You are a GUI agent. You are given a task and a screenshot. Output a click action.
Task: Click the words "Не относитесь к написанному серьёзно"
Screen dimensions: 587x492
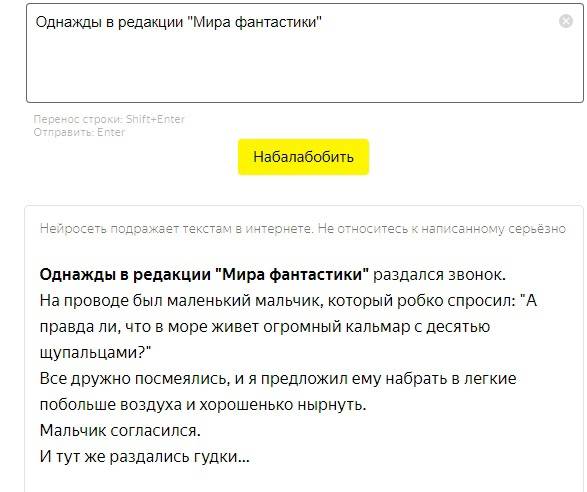442,228
